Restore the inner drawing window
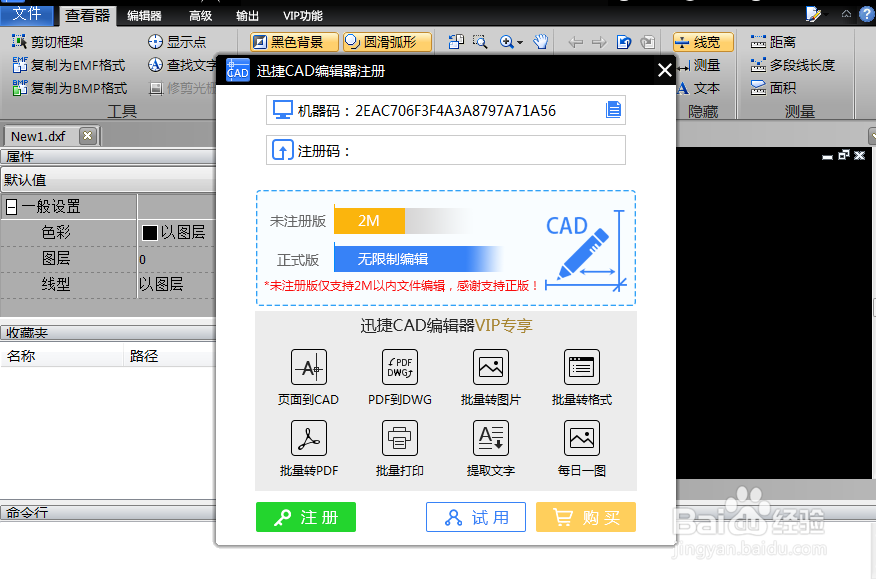 844,155
